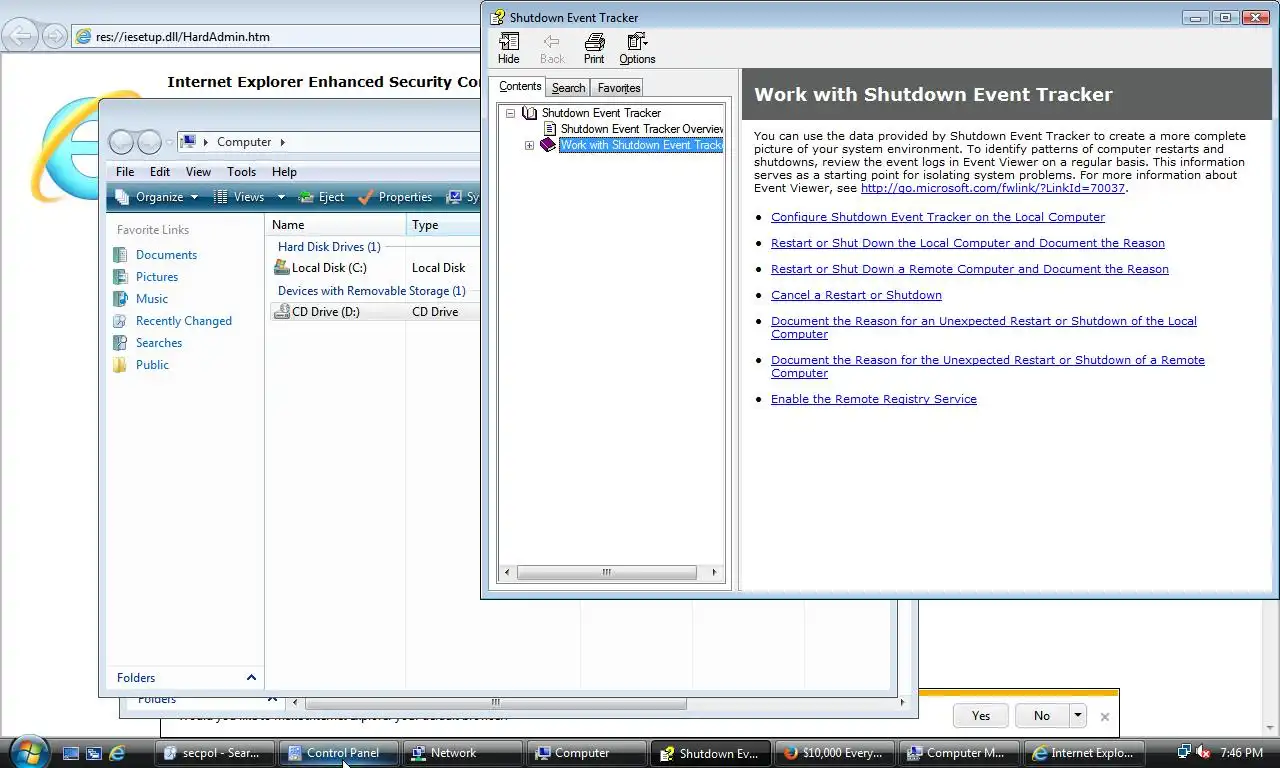Click the volume muted tray icon
Screen dimensions: 1280x768
point(1203,753)
